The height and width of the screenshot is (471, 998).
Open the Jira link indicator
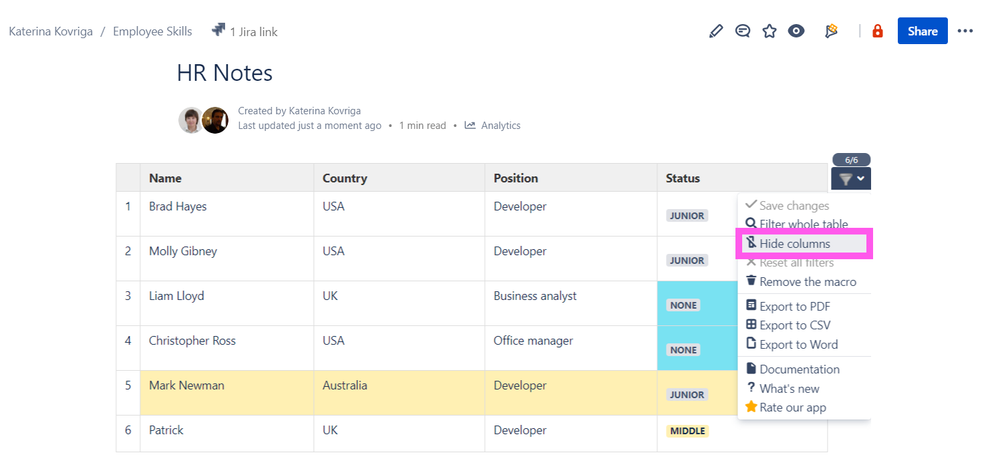pos(245,32)
